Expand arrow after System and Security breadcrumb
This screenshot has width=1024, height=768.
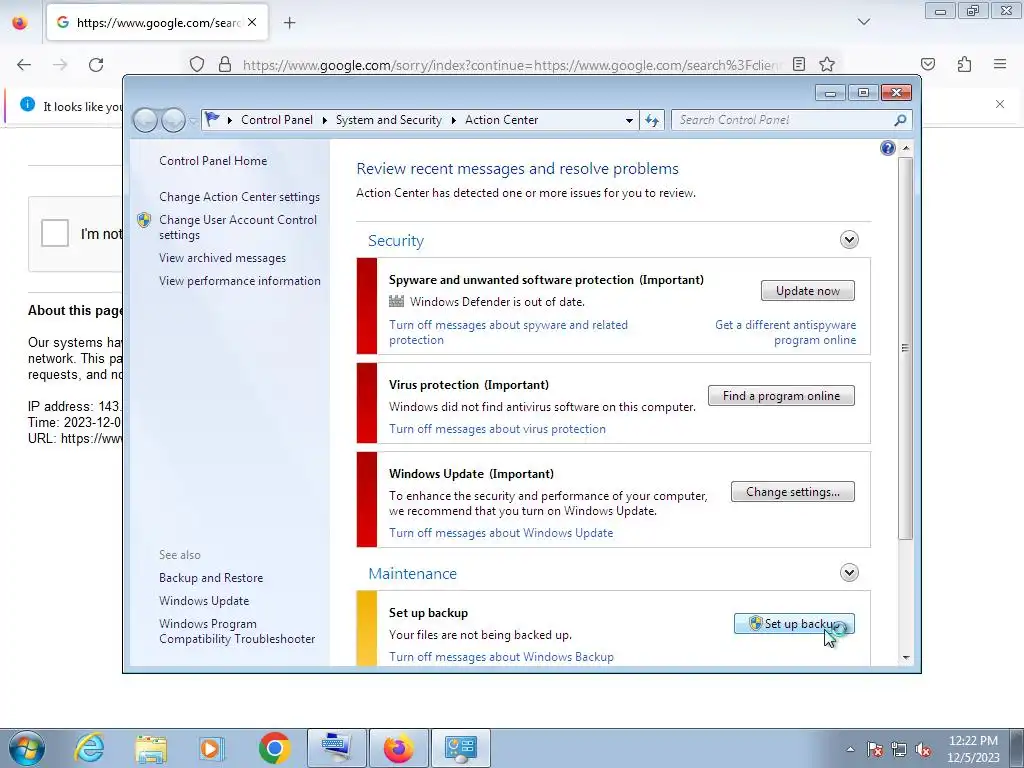coord(453,120)
